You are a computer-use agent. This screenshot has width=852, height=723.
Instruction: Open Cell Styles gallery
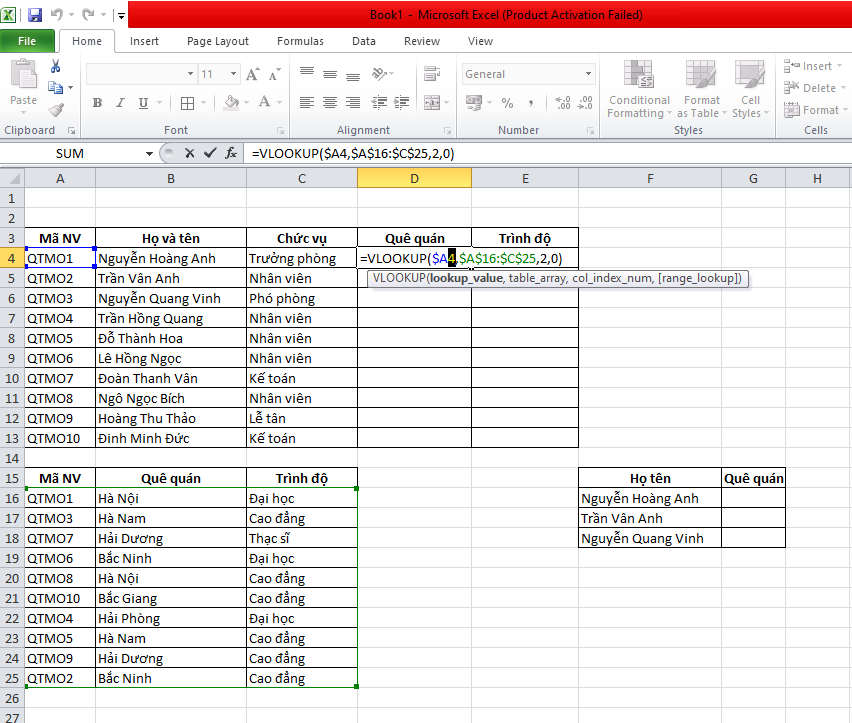(x=750, y=89)
